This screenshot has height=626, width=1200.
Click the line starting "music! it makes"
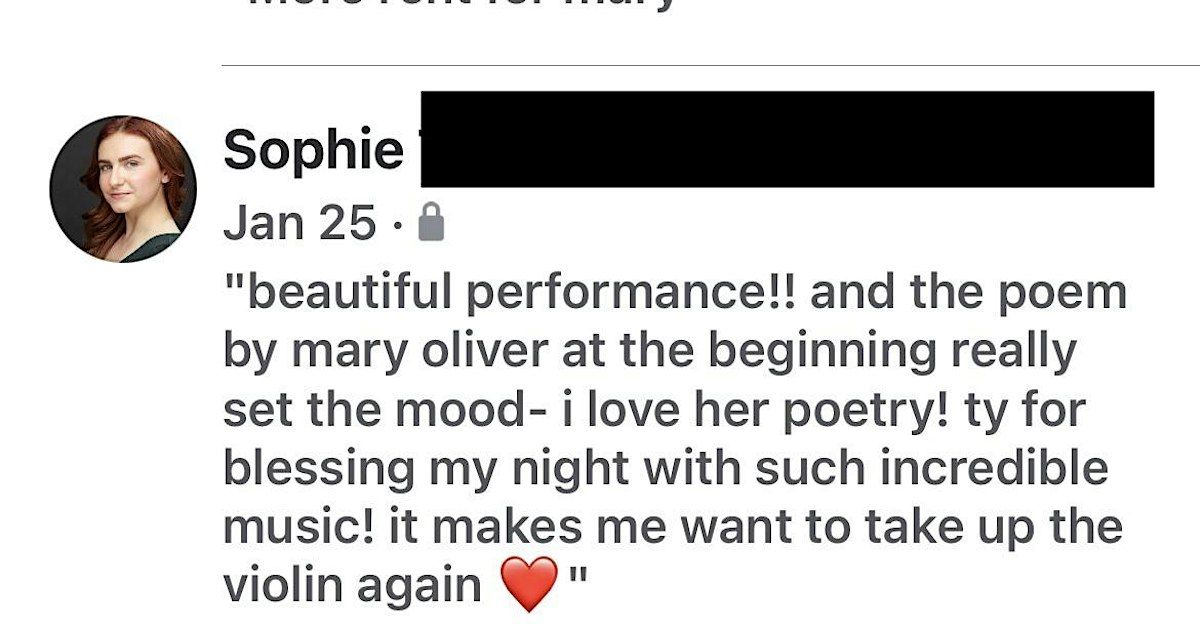point(673,527)
